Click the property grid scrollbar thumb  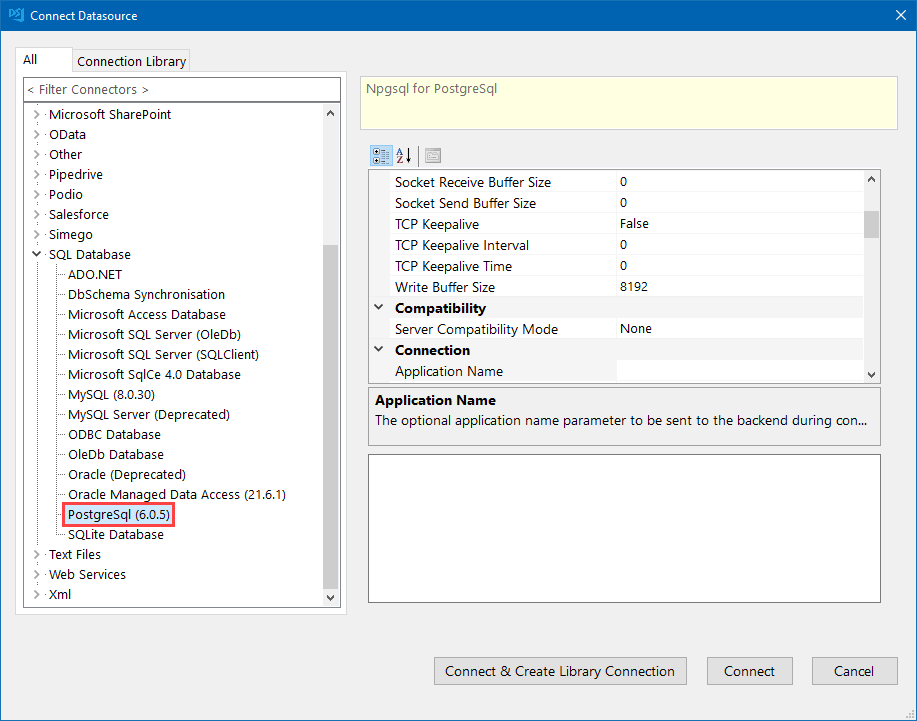pyautogui.click(x=871, y=225)
